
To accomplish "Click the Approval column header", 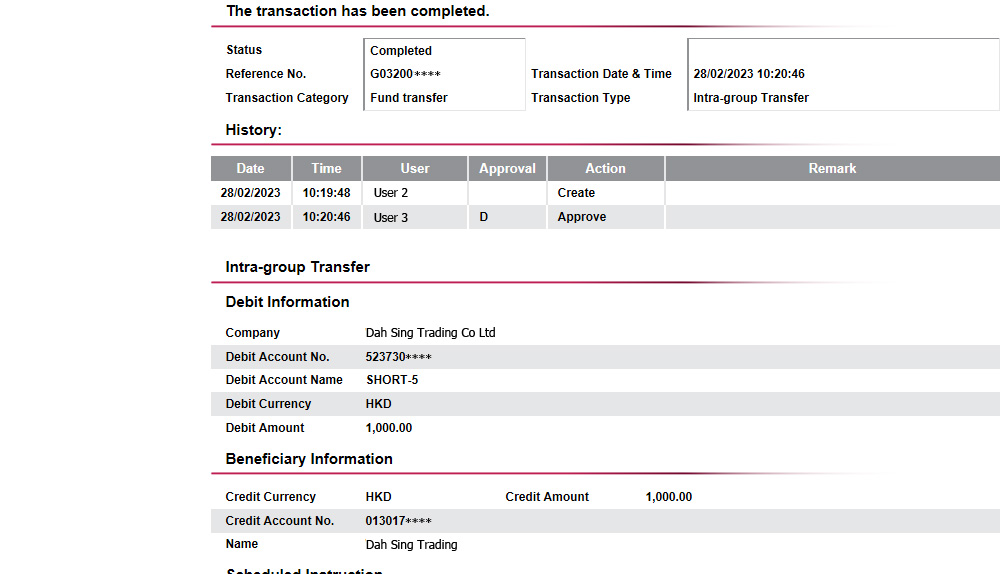I will click(x=507, y=169).
